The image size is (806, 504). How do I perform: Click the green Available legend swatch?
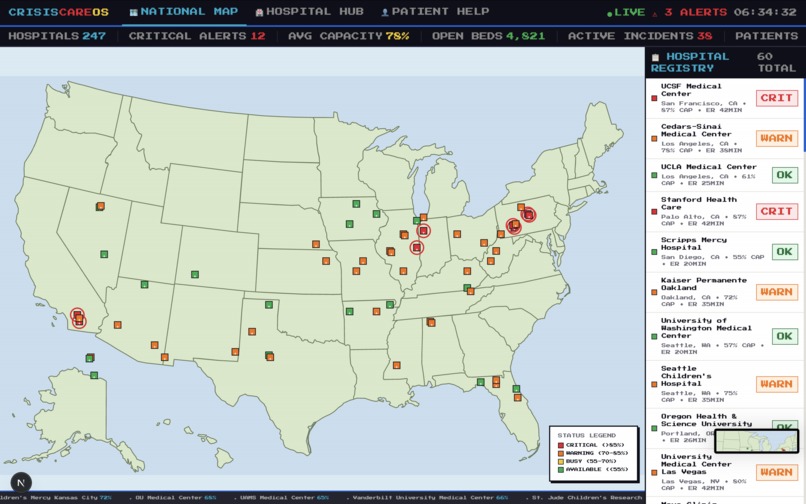point(561,470)
